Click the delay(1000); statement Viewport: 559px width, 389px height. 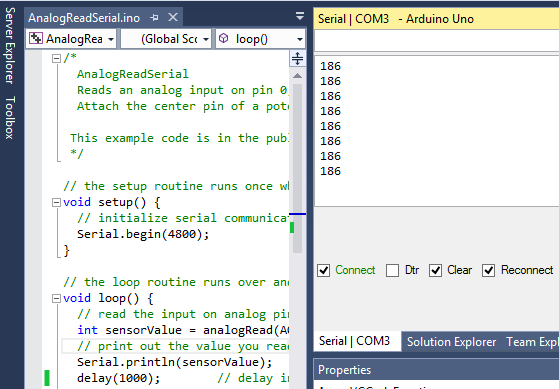(x=118, y=378)
